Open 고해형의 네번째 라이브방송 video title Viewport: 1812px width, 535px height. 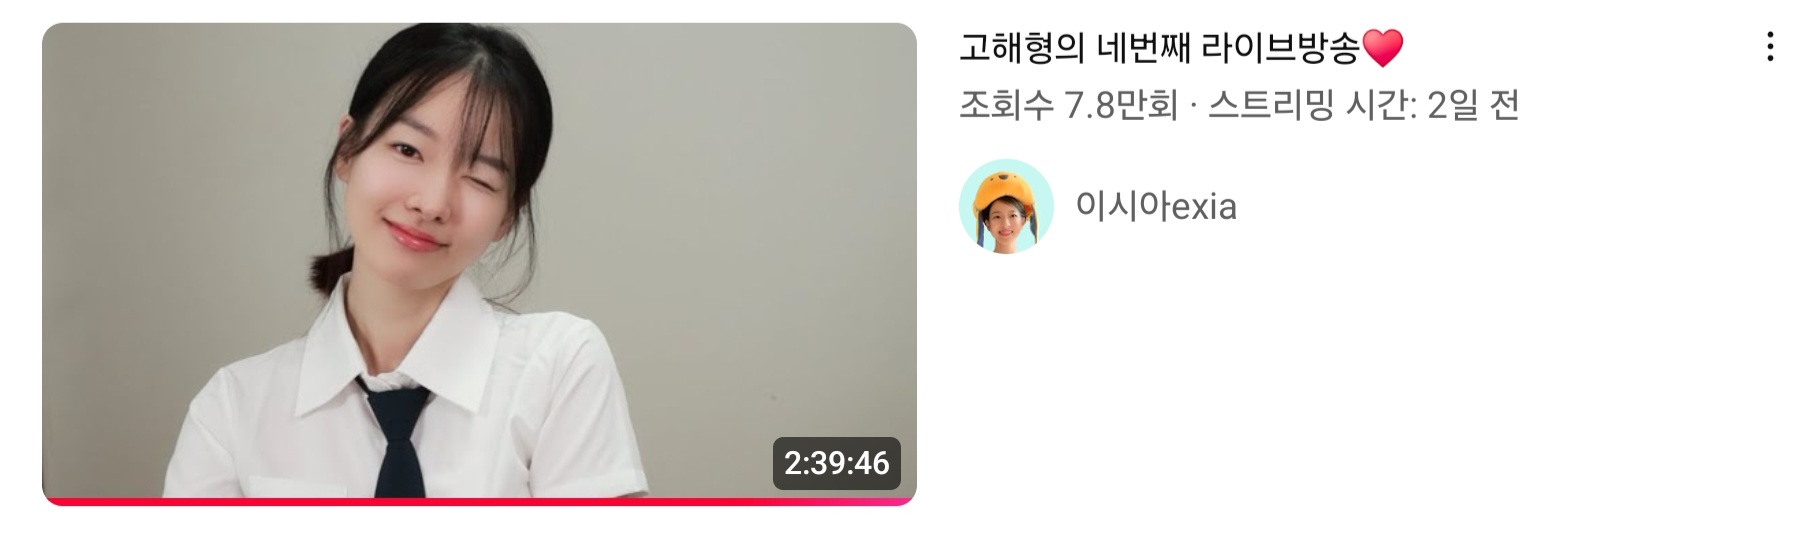point(1181,47)
